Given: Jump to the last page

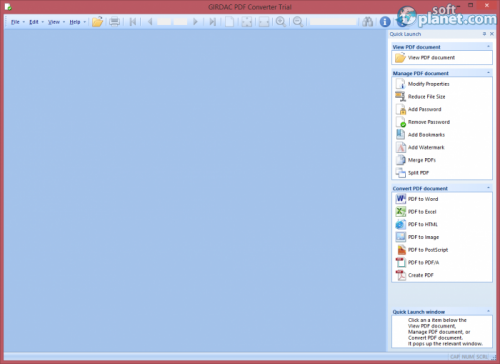Looking at the screenshot, I should (x=212, y=22).
